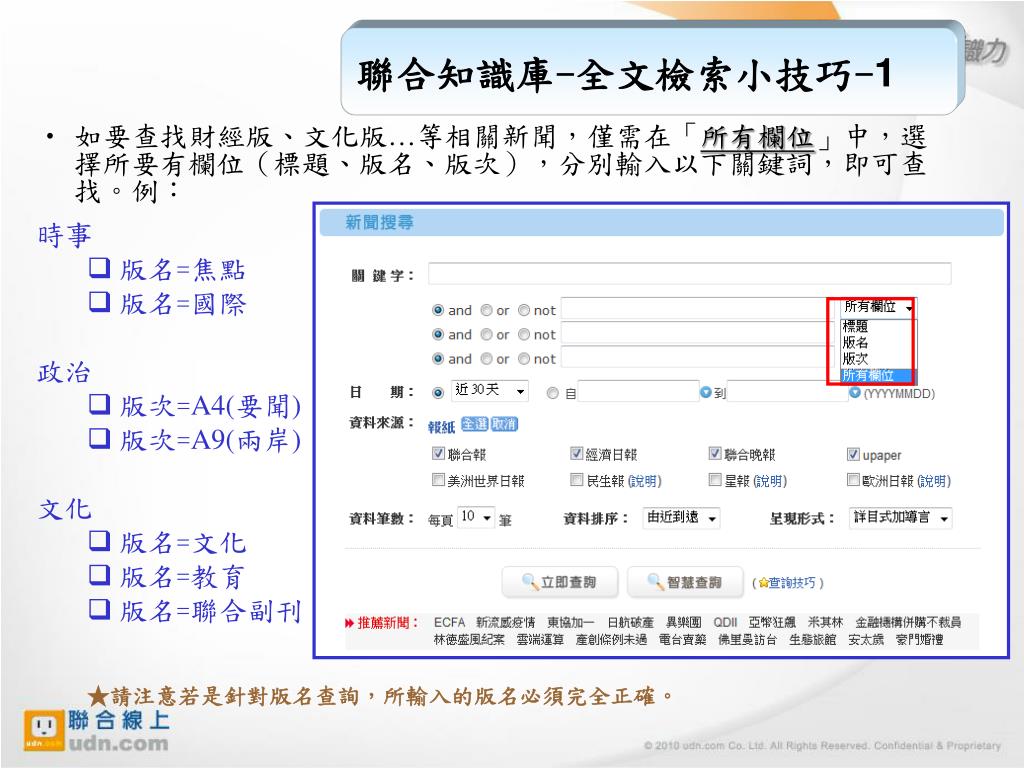
Task: Open the 查詢技巧 tips link
Action: tap(792, 583)
